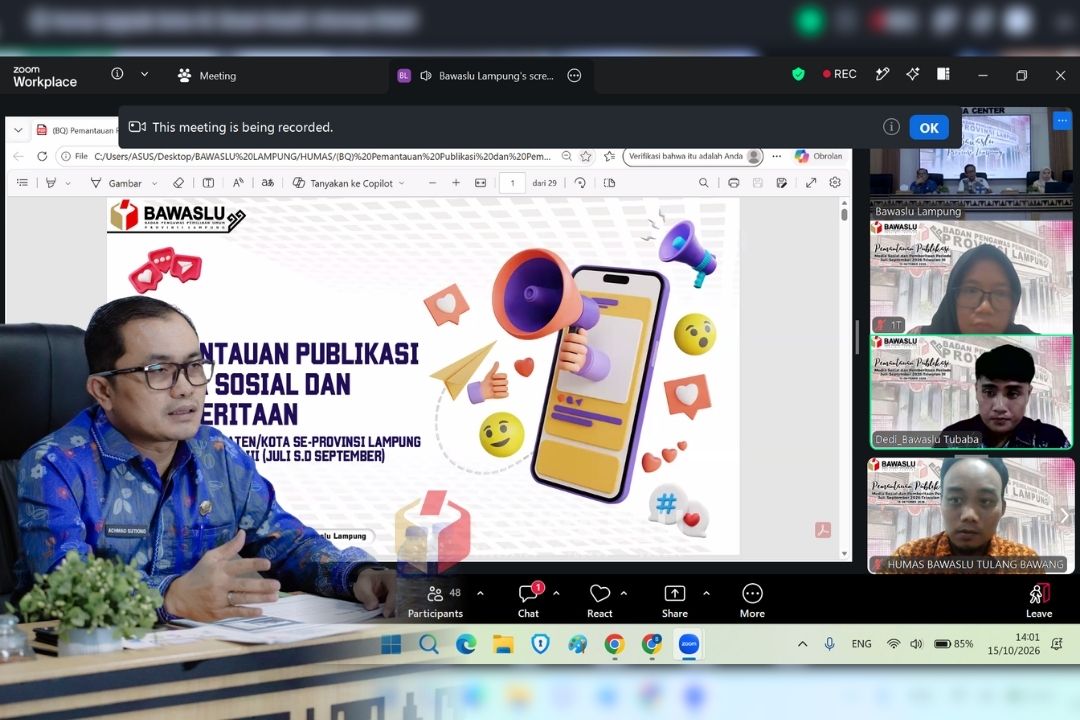Click the recording notice info icon
Screen dimensions: 1080x720
[891, 127]
